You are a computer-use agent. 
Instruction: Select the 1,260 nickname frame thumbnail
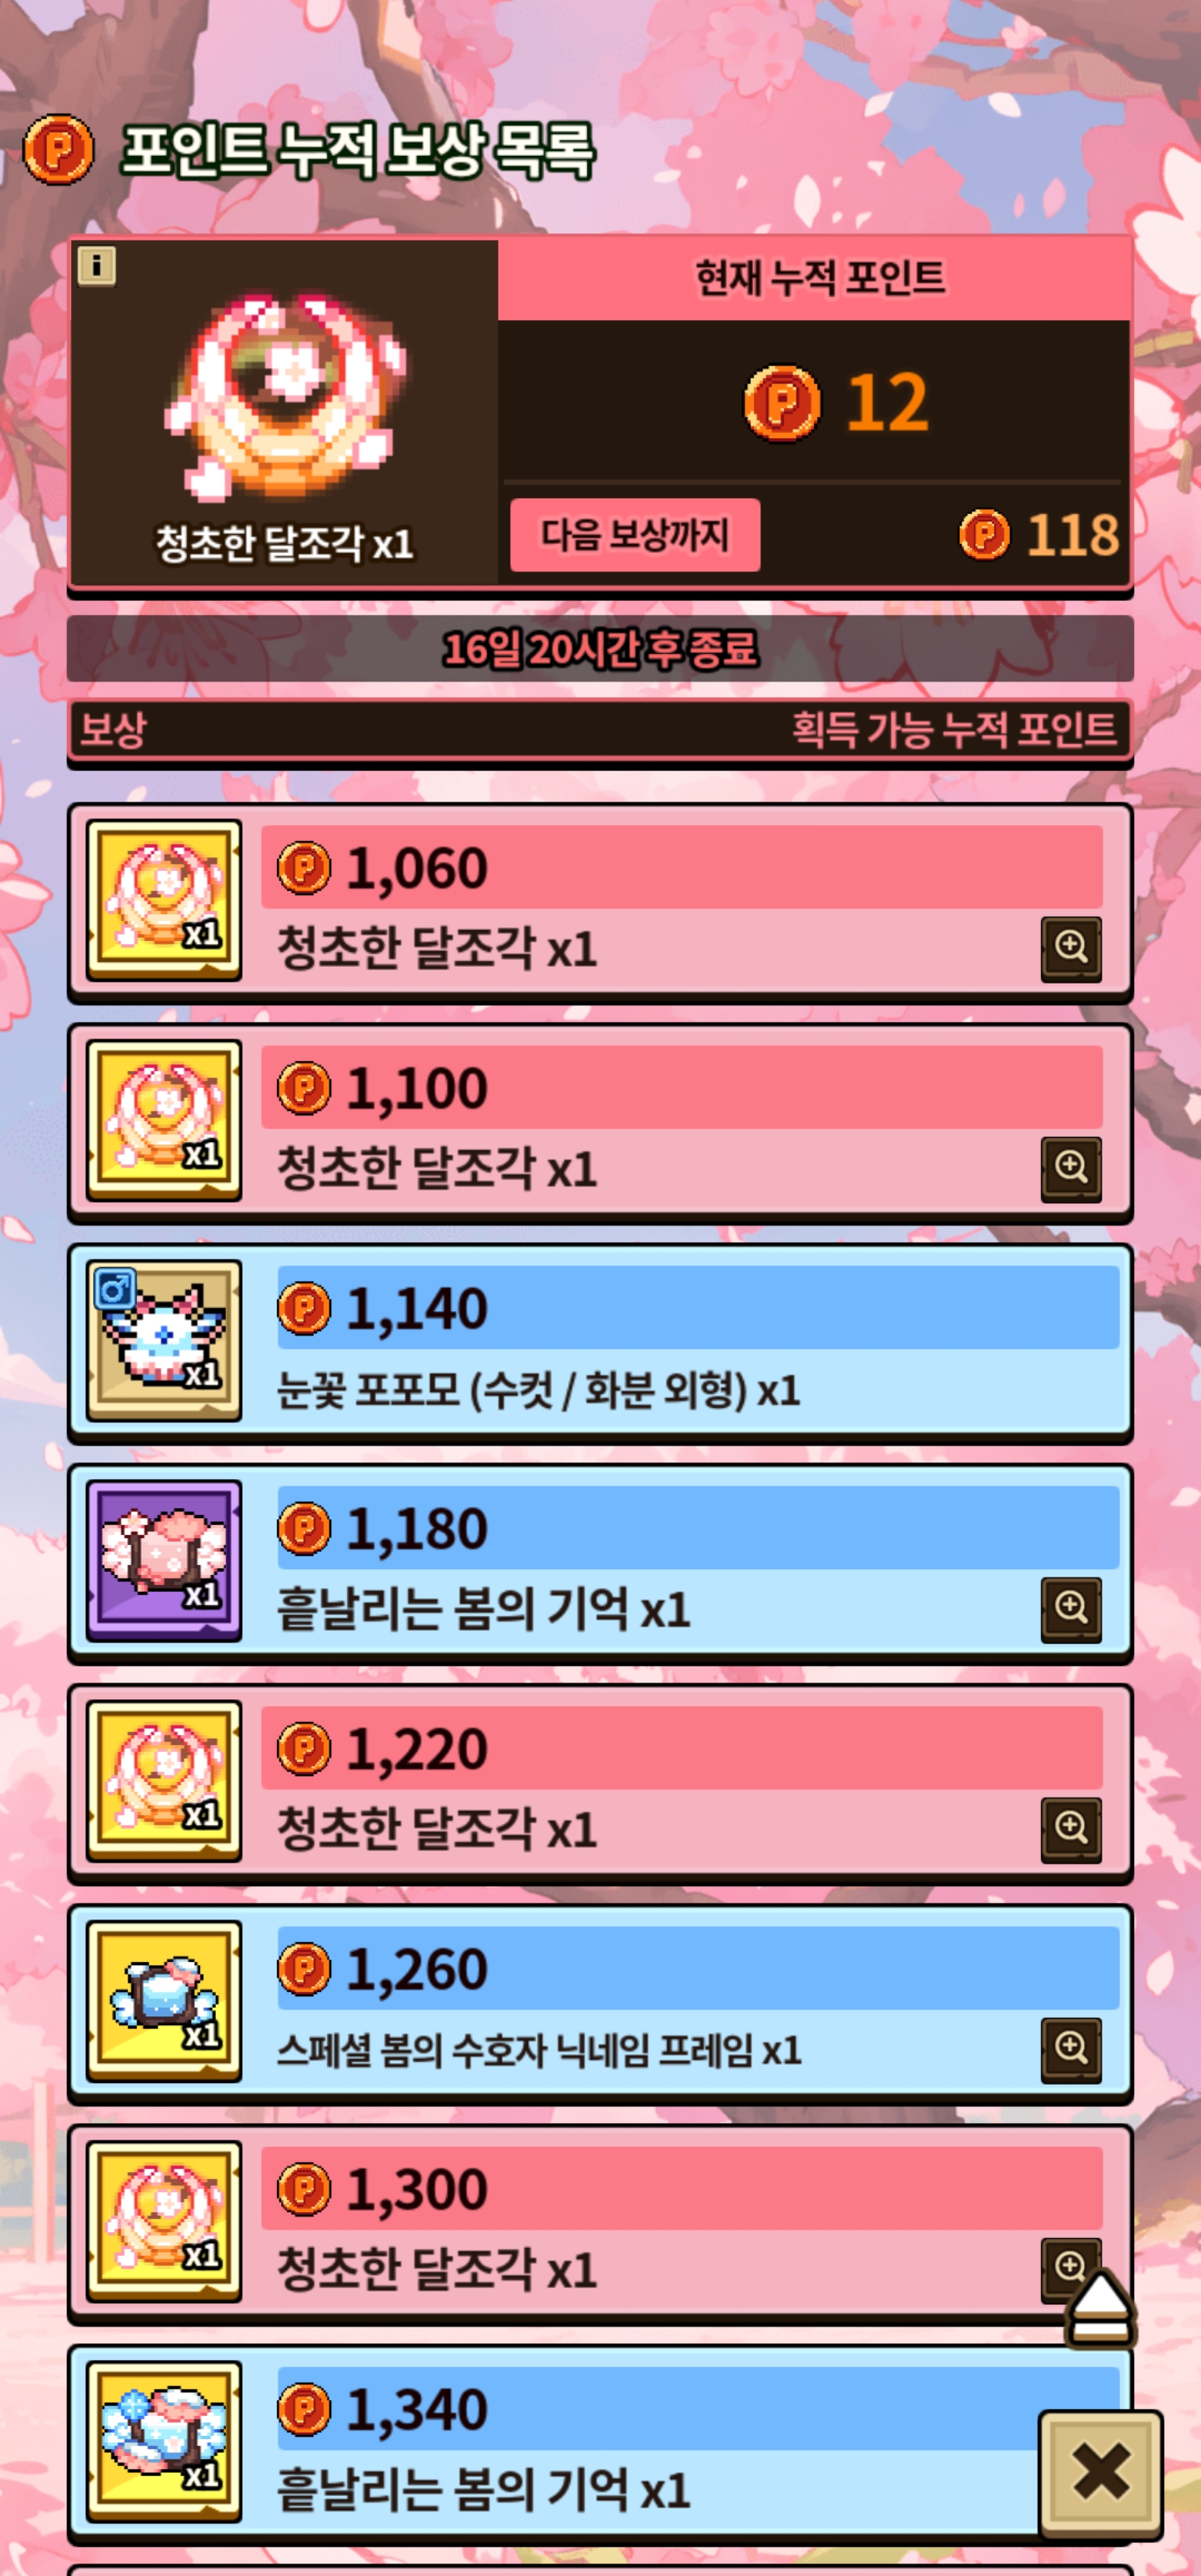click(164, 2000)
